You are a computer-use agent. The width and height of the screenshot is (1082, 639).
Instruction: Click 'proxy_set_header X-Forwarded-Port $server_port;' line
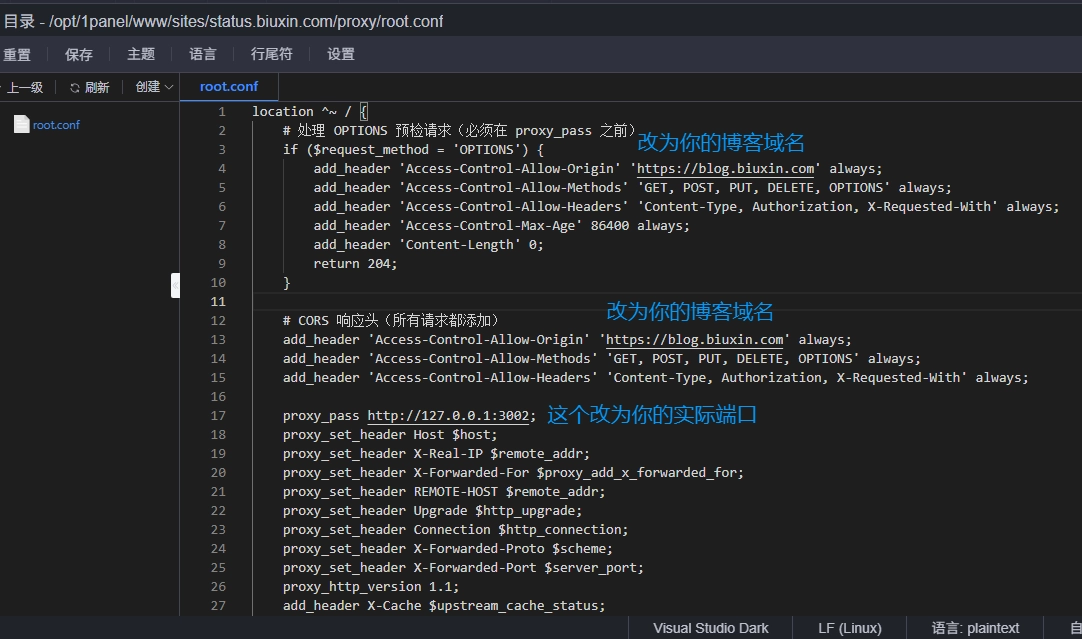click(x=463, y=567)
